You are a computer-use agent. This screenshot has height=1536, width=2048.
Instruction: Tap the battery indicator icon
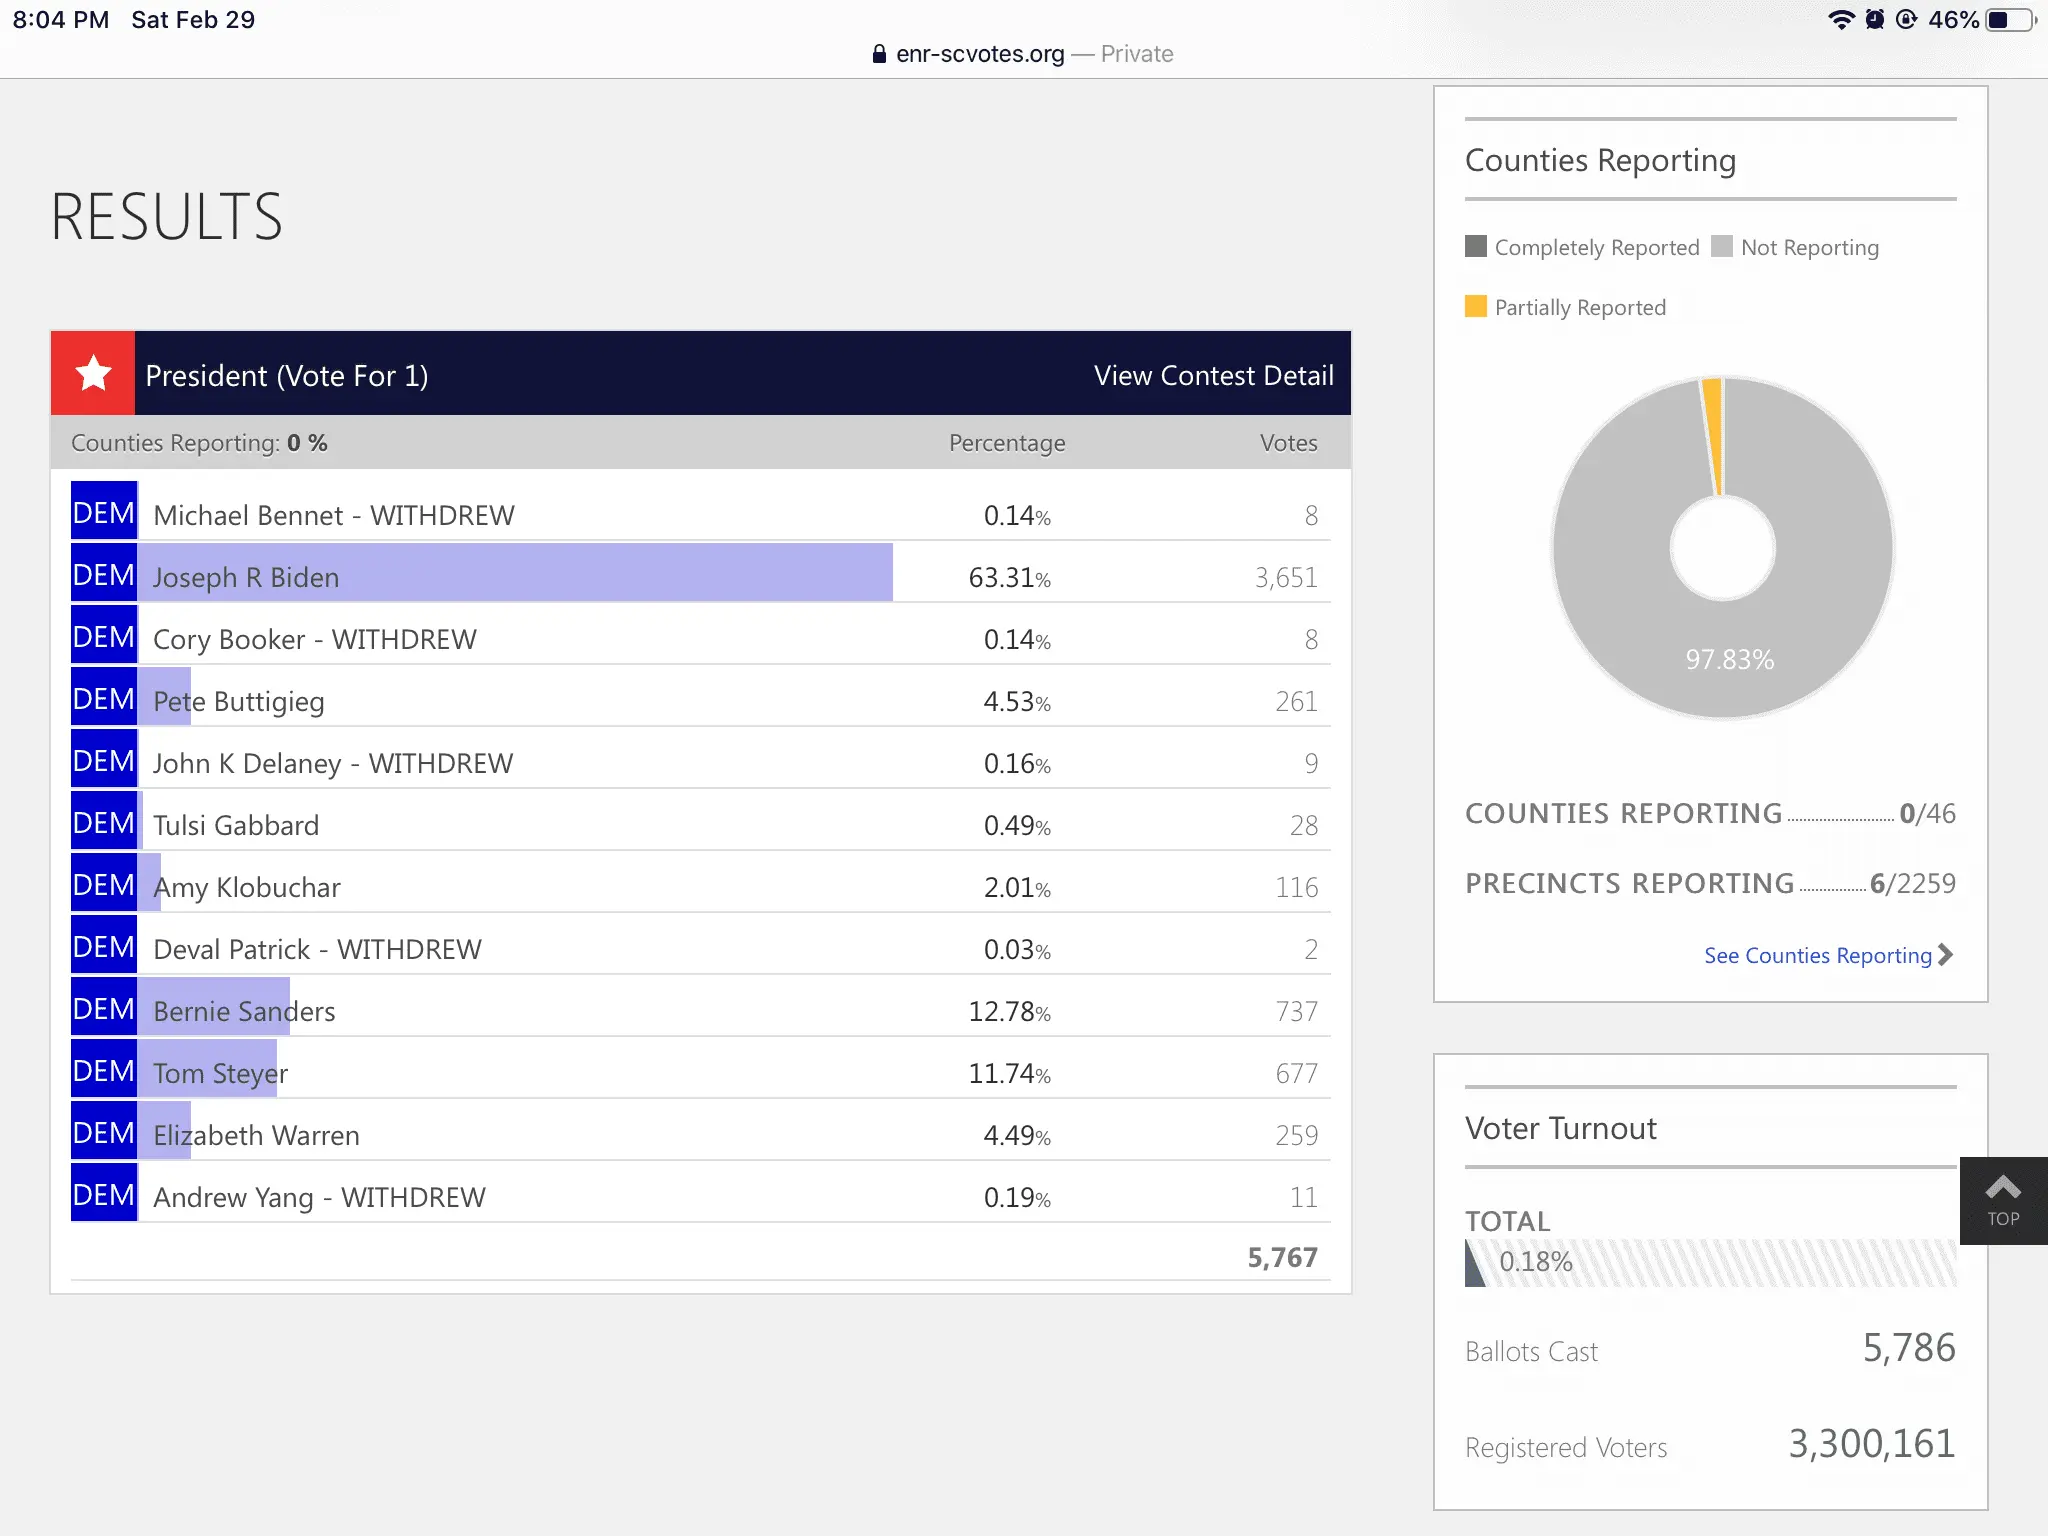2011,20
